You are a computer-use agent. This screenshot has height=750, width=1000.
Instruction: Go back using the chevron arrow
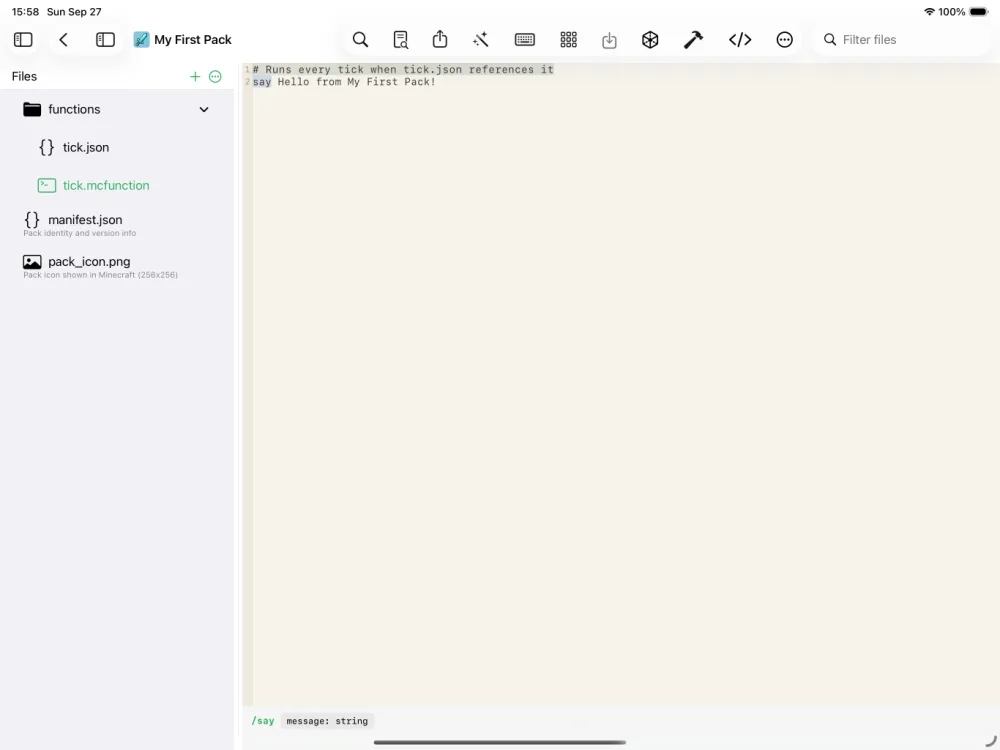pos(63,40)
